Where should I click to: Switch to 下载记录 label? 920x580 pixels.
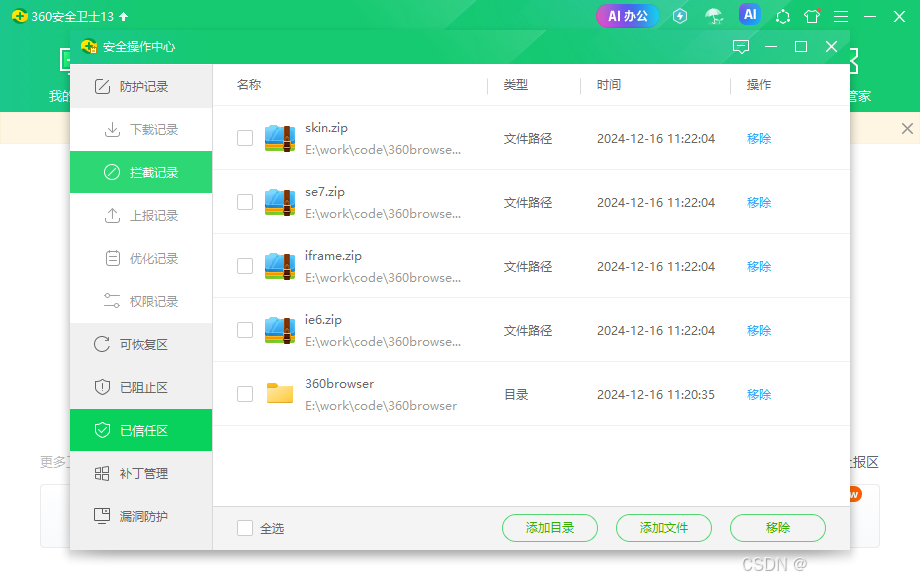tap(154, 130)
